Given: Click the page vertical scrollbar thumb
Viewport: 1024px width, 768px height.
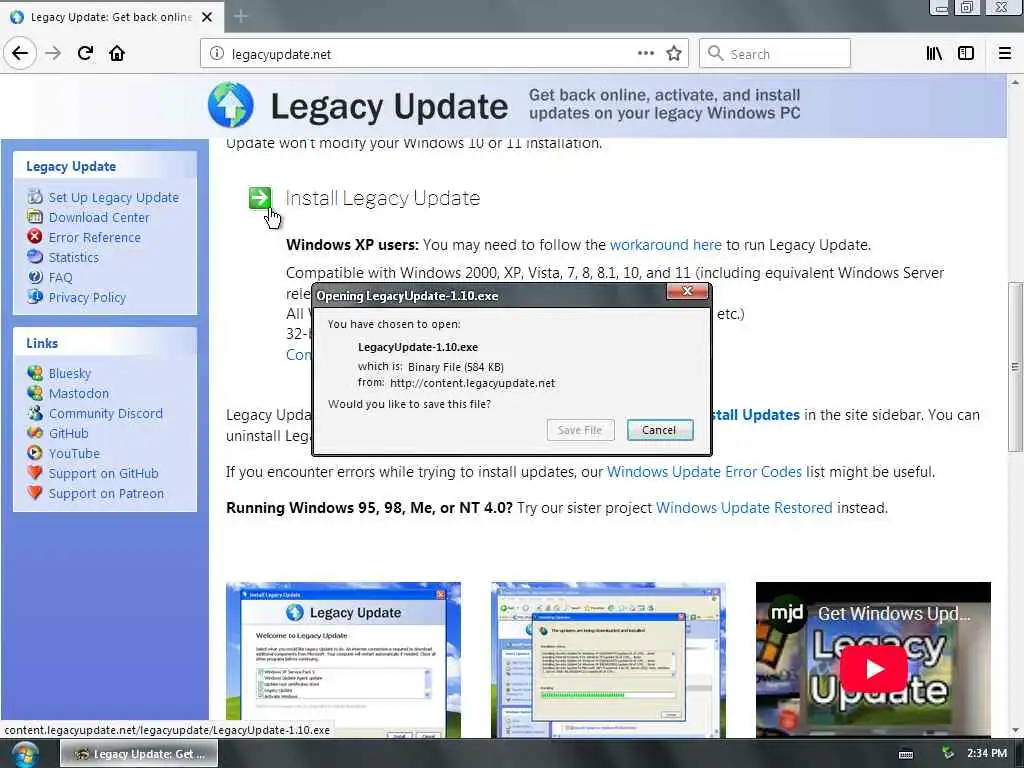Looking at the screenshot, I should point(1015,366).
